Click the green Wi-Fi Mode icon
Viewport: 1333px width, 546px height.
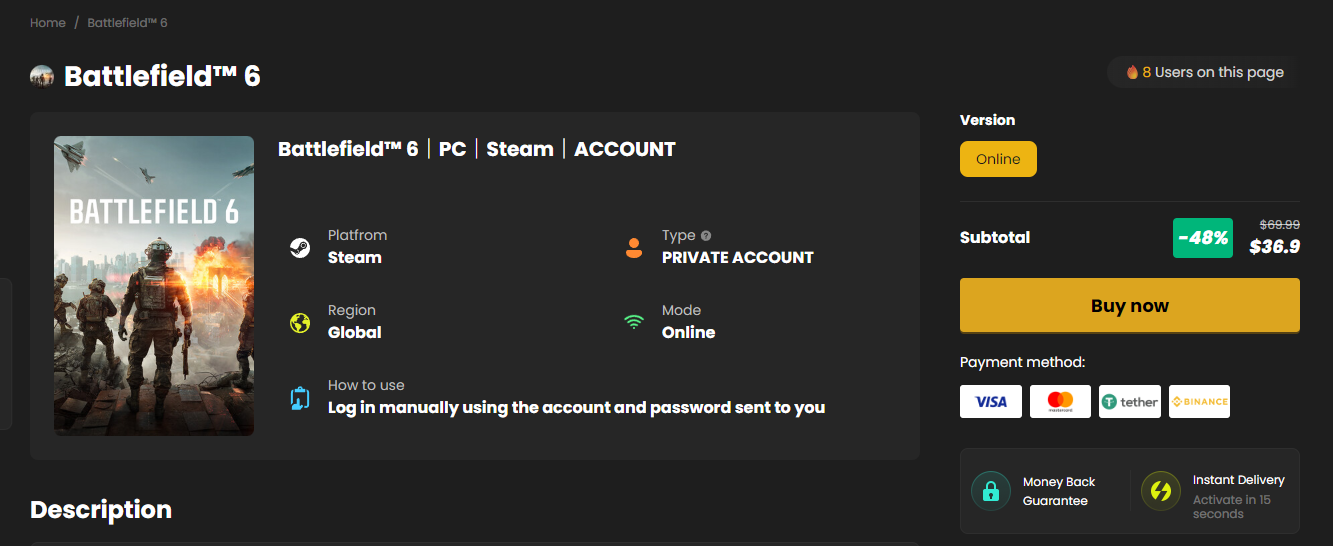(x=634, y=322)
